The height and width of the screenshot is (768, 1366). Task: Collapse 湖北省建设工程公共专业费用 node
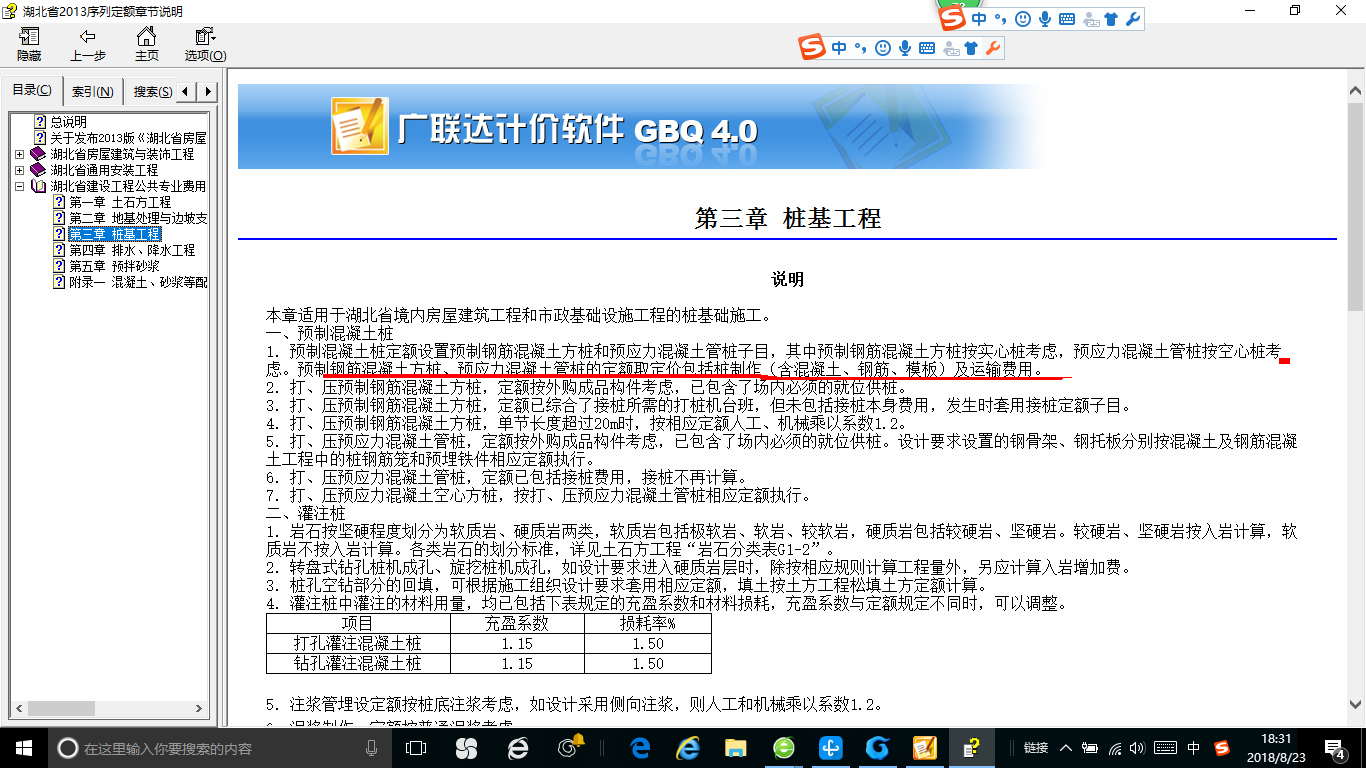pos(20,186)
